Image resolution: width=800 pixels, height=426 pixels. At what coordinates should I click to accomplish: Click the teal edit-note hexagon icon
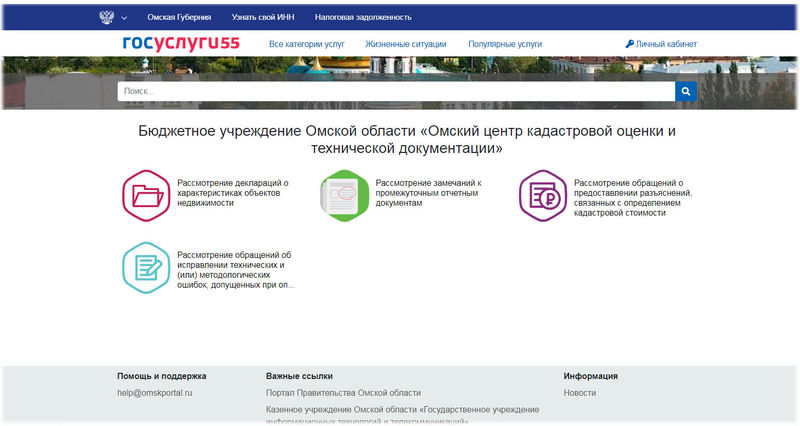tap(146, 268)
